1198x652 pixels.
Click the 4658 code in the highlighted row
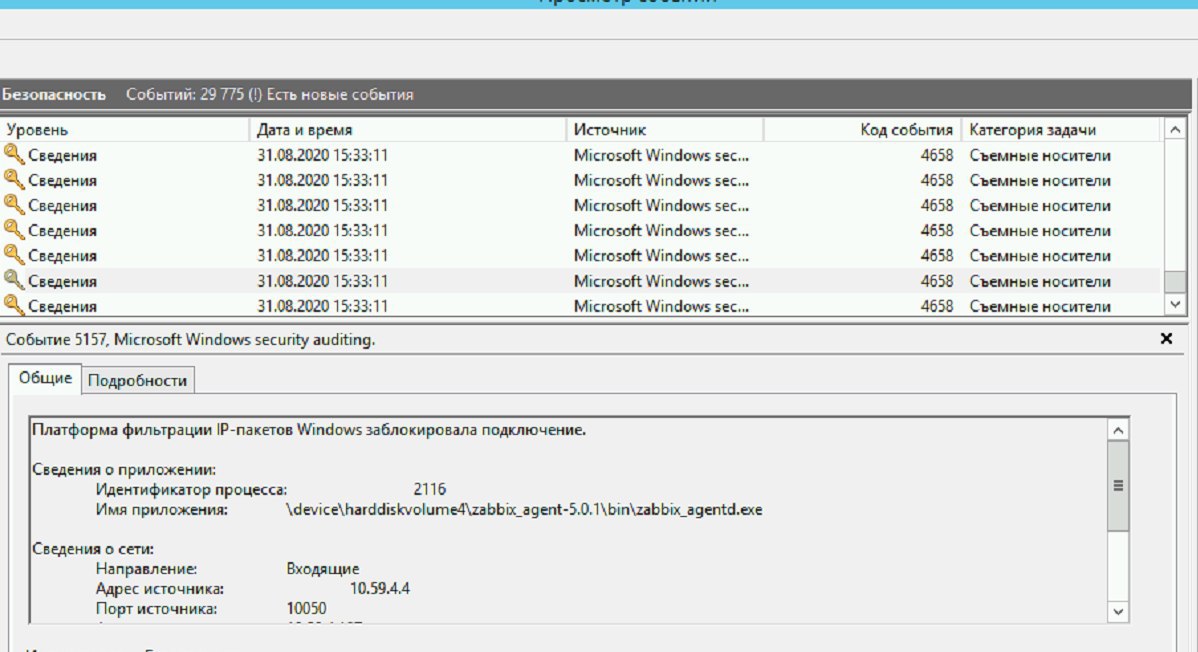pyautogui.click(x=937, y=281)
